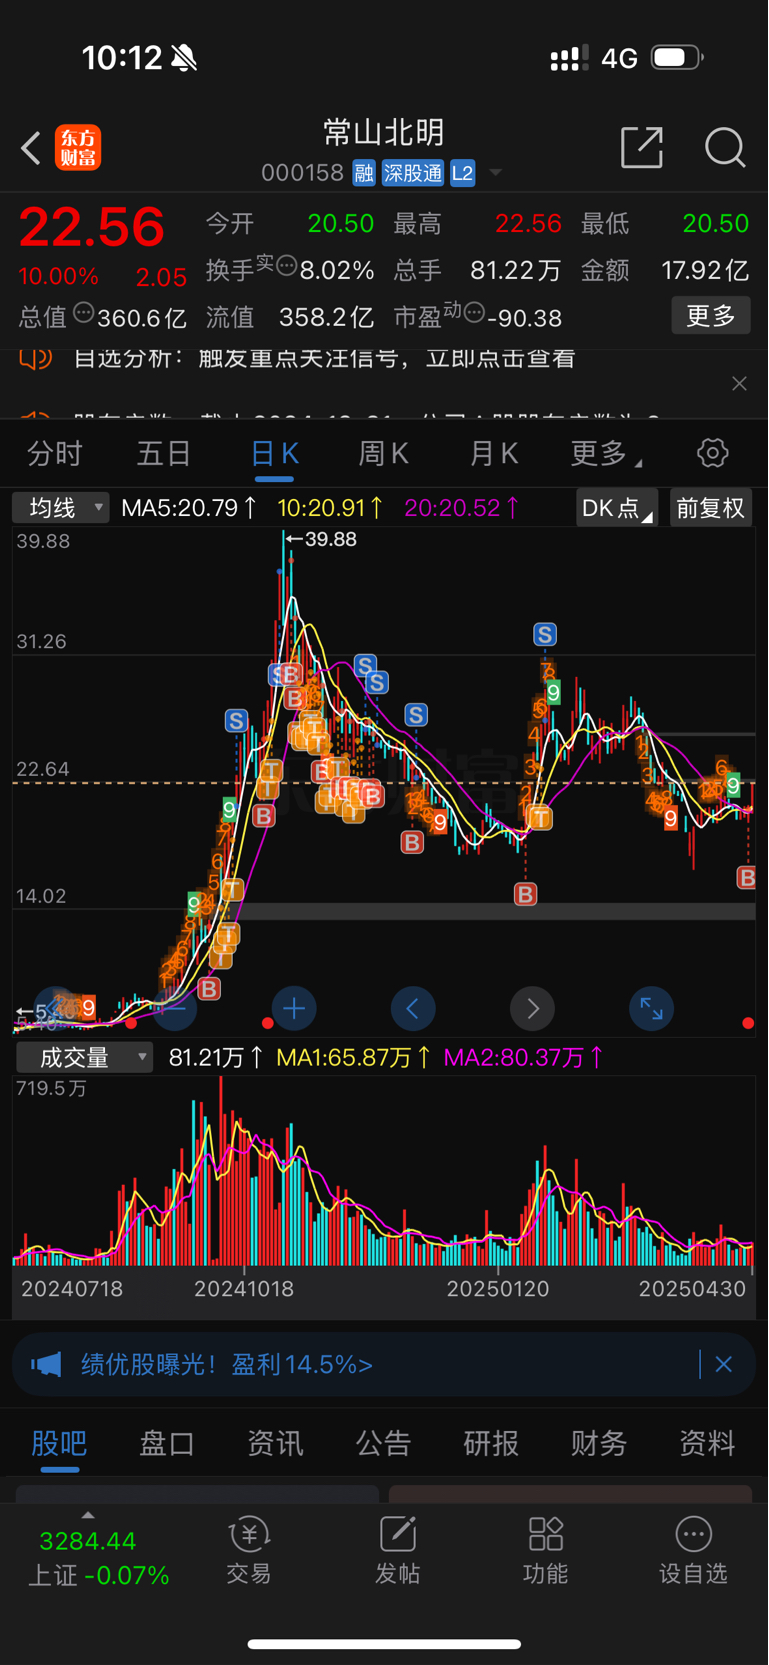Select the 公告 tab

(x=383, y=1443)
